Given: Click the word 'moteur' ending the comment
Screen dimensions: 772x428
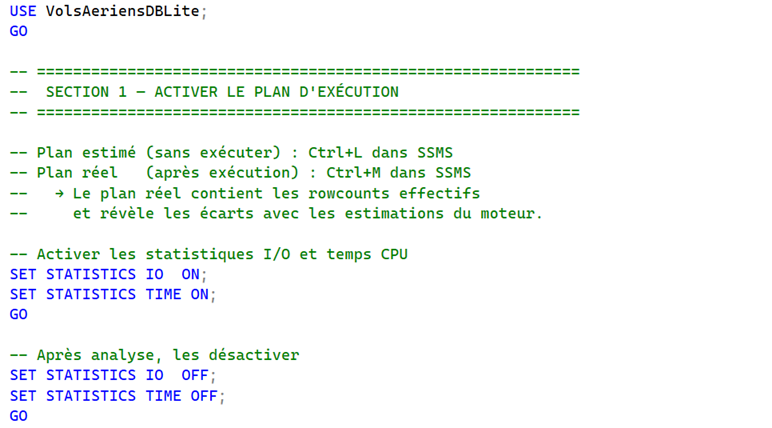Looking at the screenshot, I should click(508, 213).
